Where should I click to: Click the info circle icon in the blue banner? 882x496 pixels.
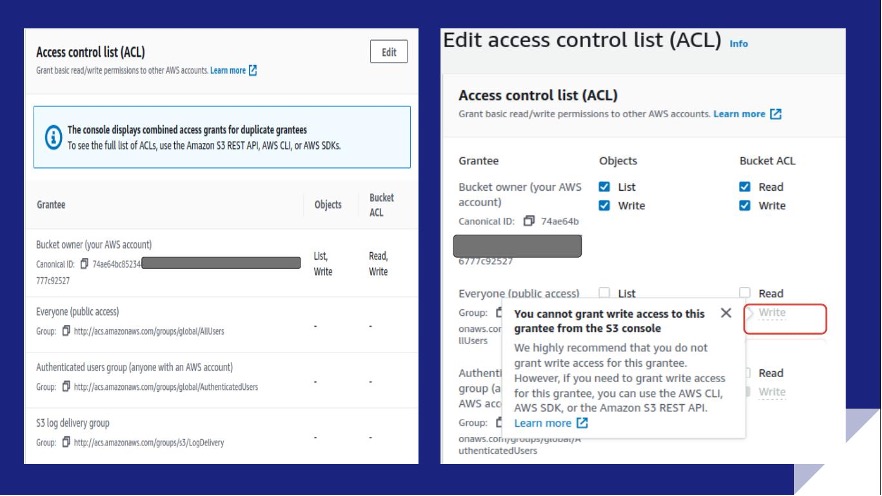(52, 137)
